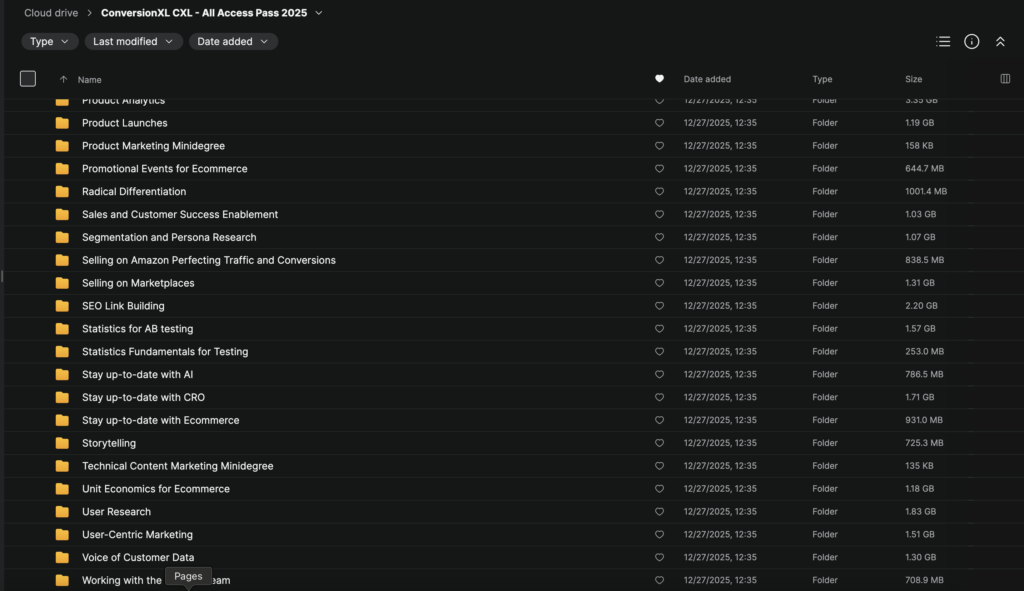This screenshot has width=1024, height=591.
Task: Favorite the User Research folder
Action: tap(659, 512)
